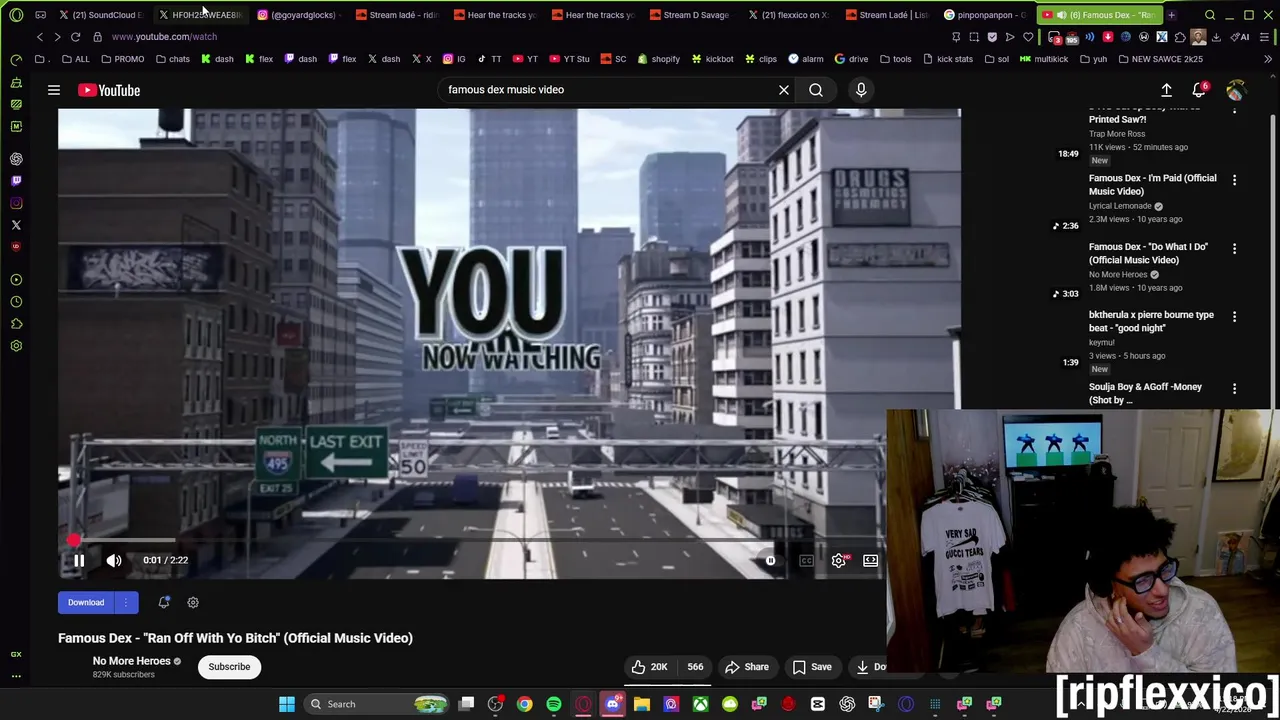Open more options for Soulja Boy video
The height and width of the screenshot is (720, 1280).
pyautogui.click(x=1234, y=388)
